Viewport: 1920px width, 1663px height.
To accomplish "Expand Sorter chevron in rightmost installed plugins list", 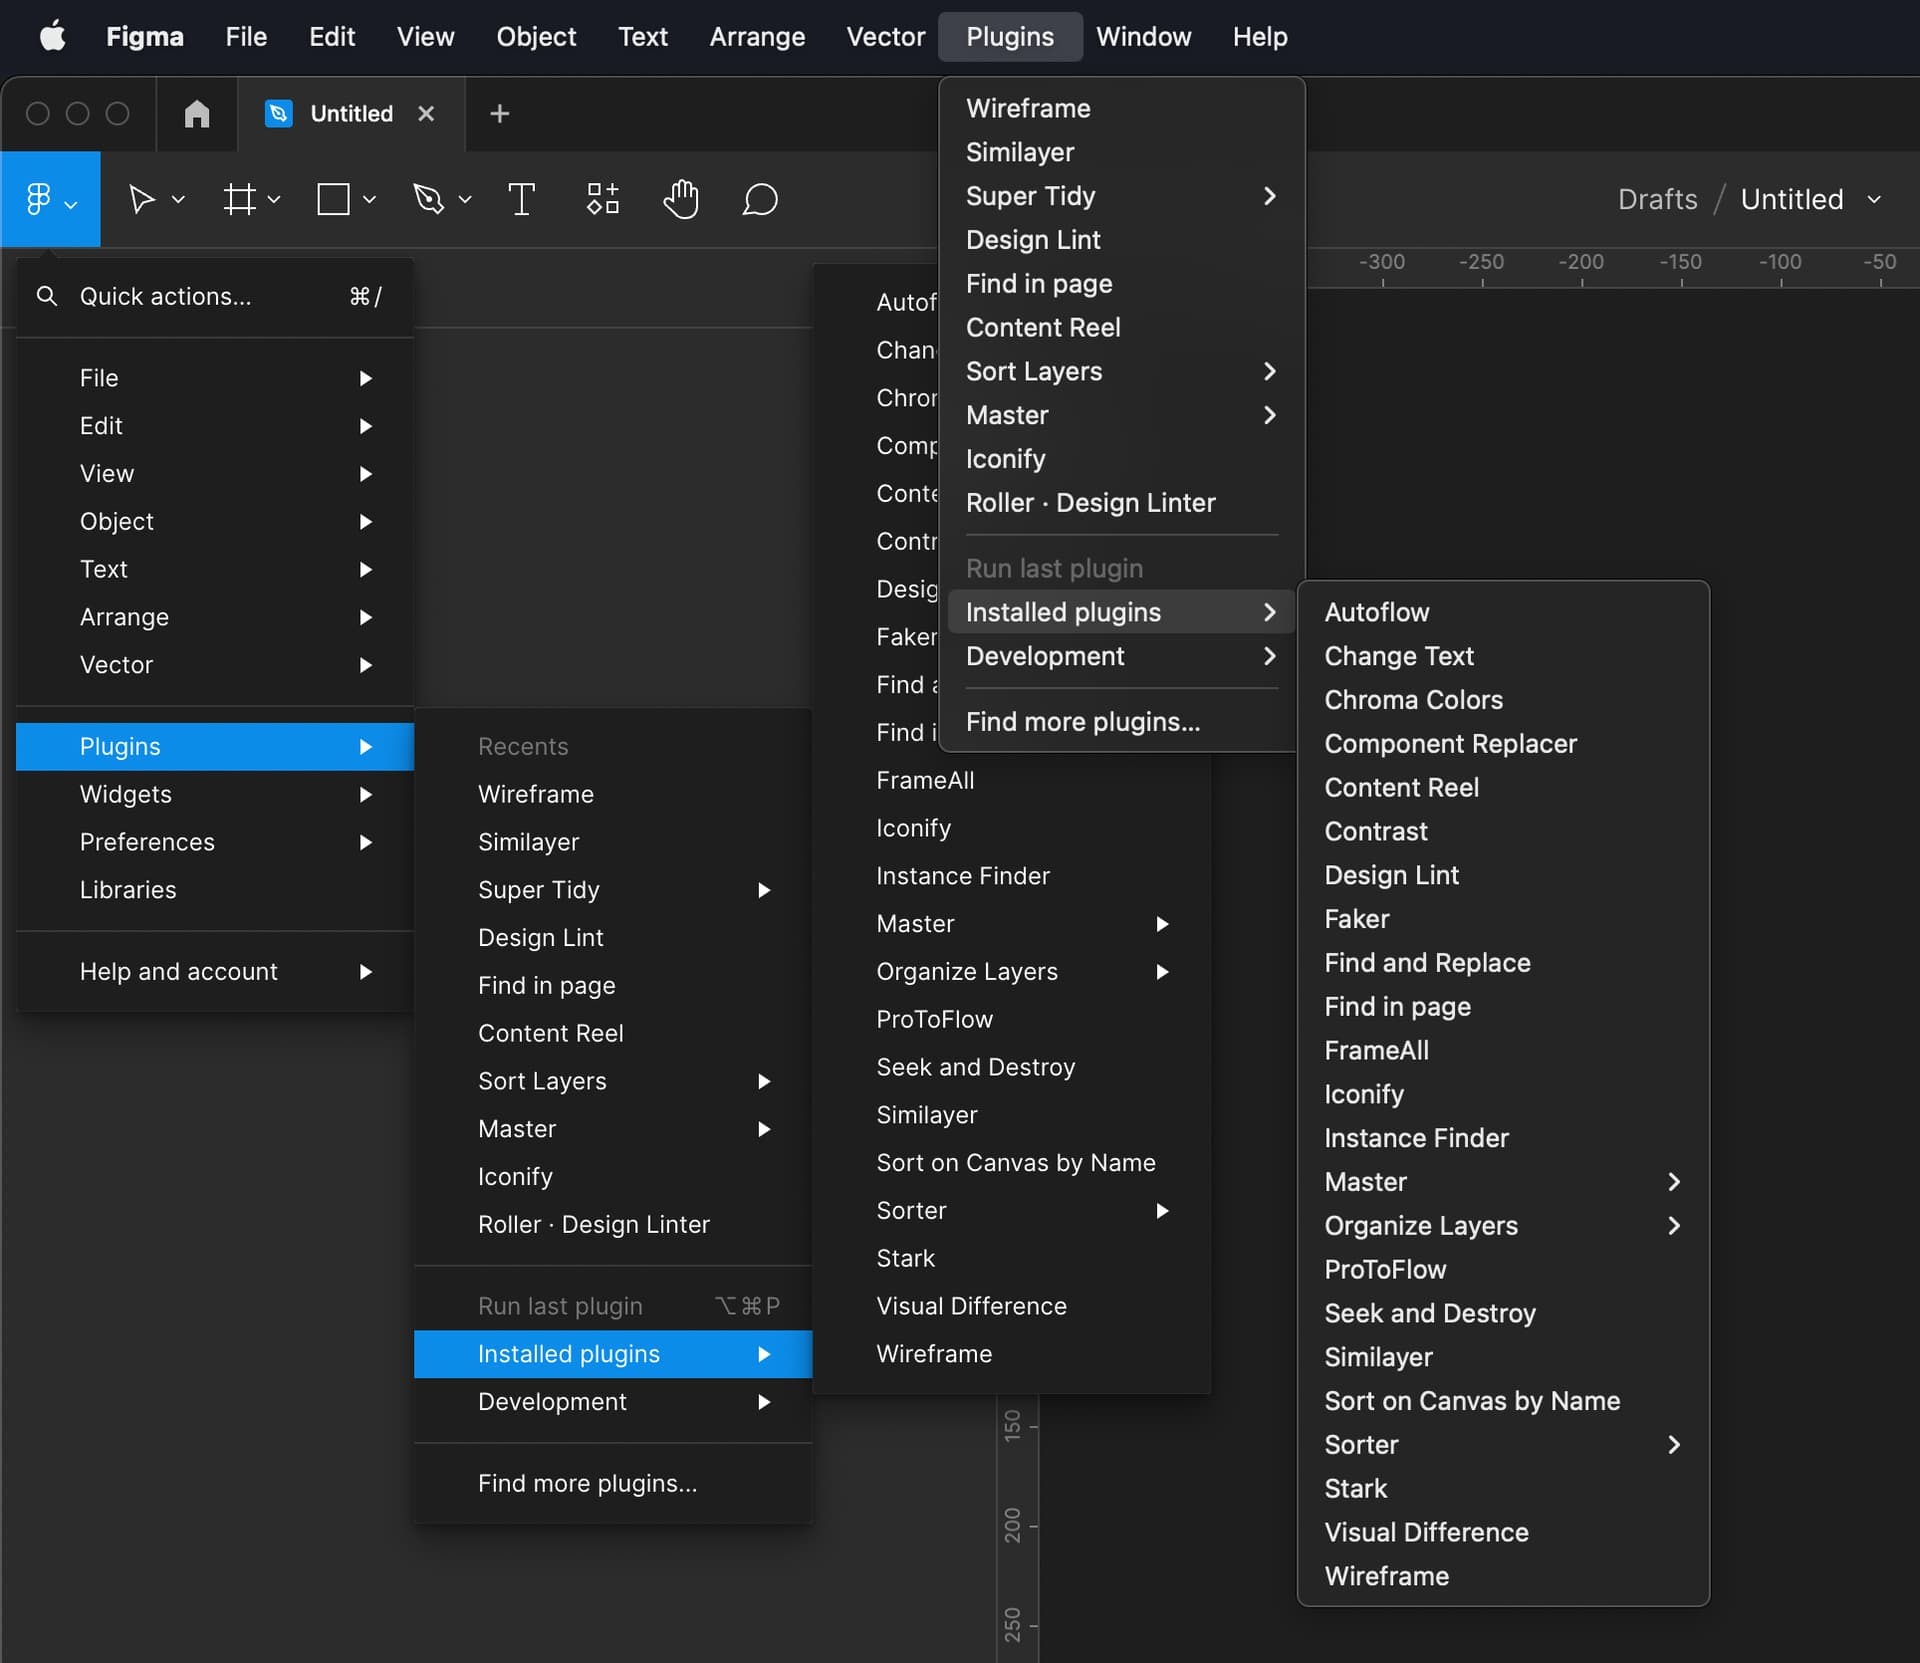I will coord(1675,1445).
